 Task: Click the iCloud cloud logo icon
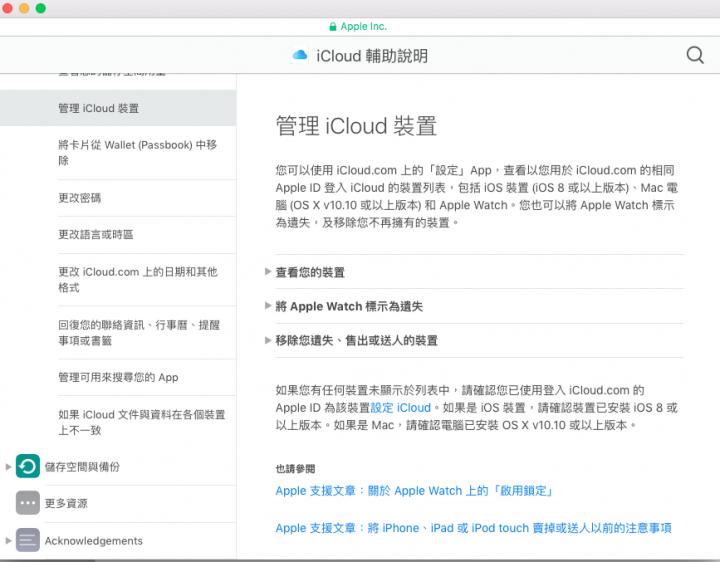coord(300,56)
